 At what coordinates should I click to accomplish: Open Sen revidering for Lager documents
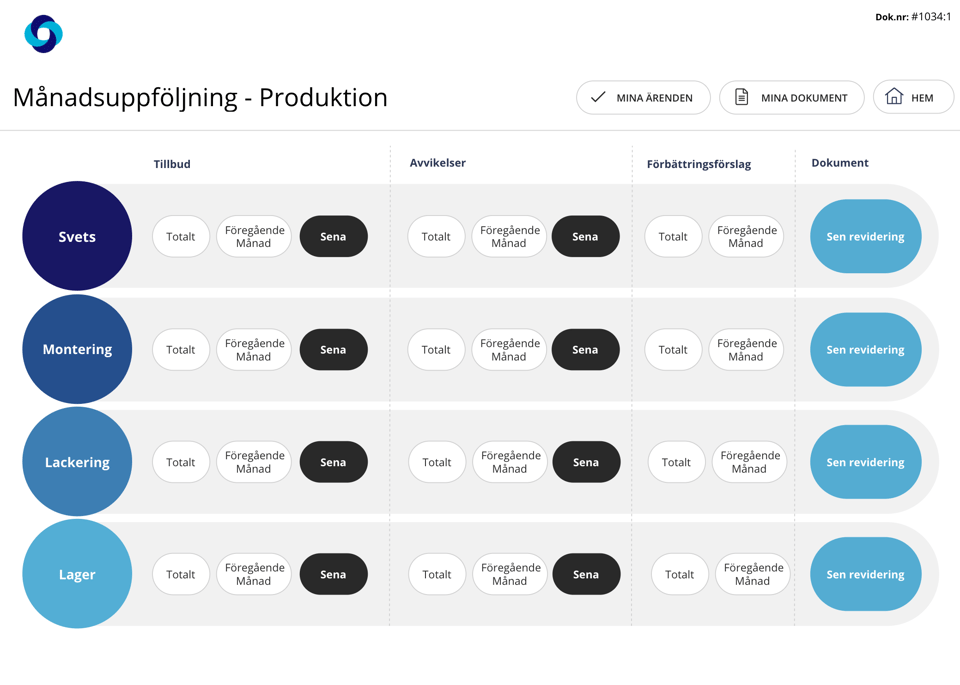[864, 574]
